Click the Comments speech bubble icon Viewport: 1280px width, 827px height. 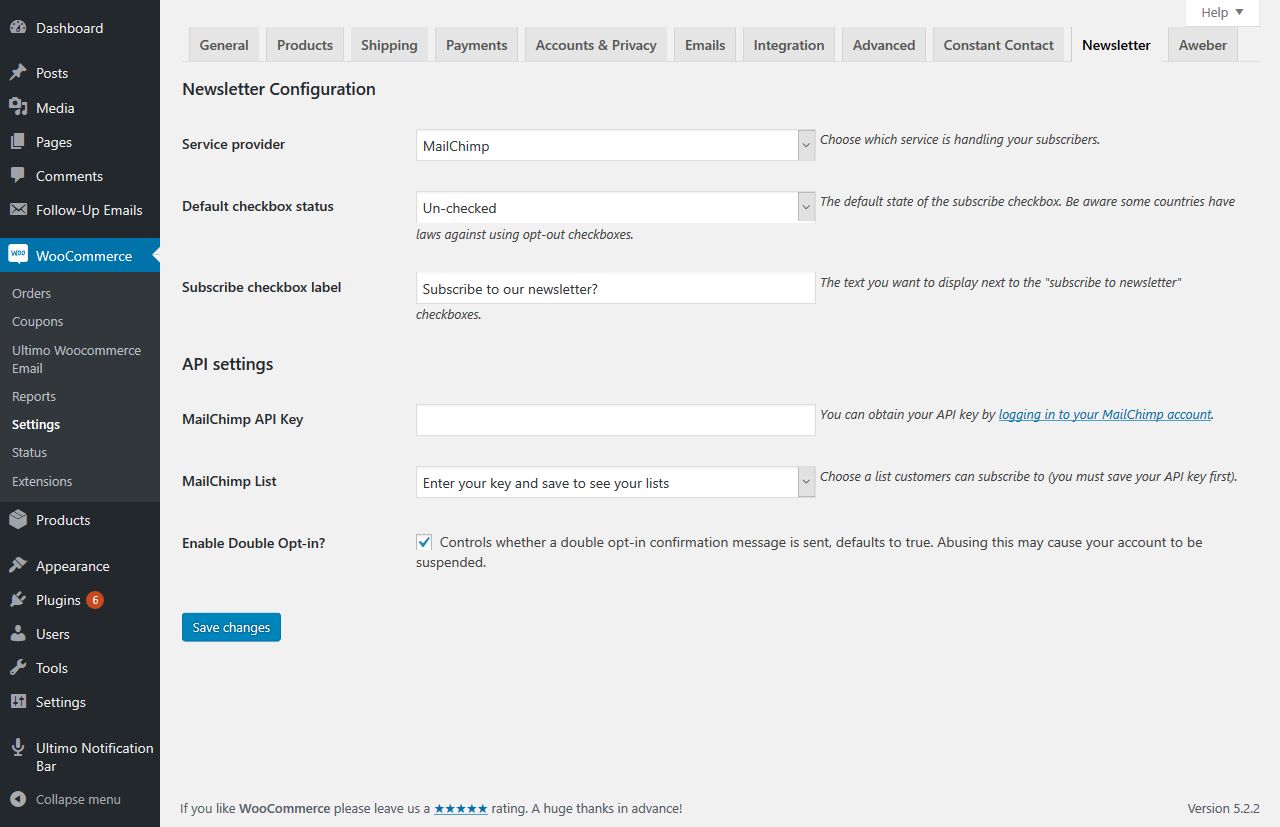pyautogui.click(x=18, y=175)
